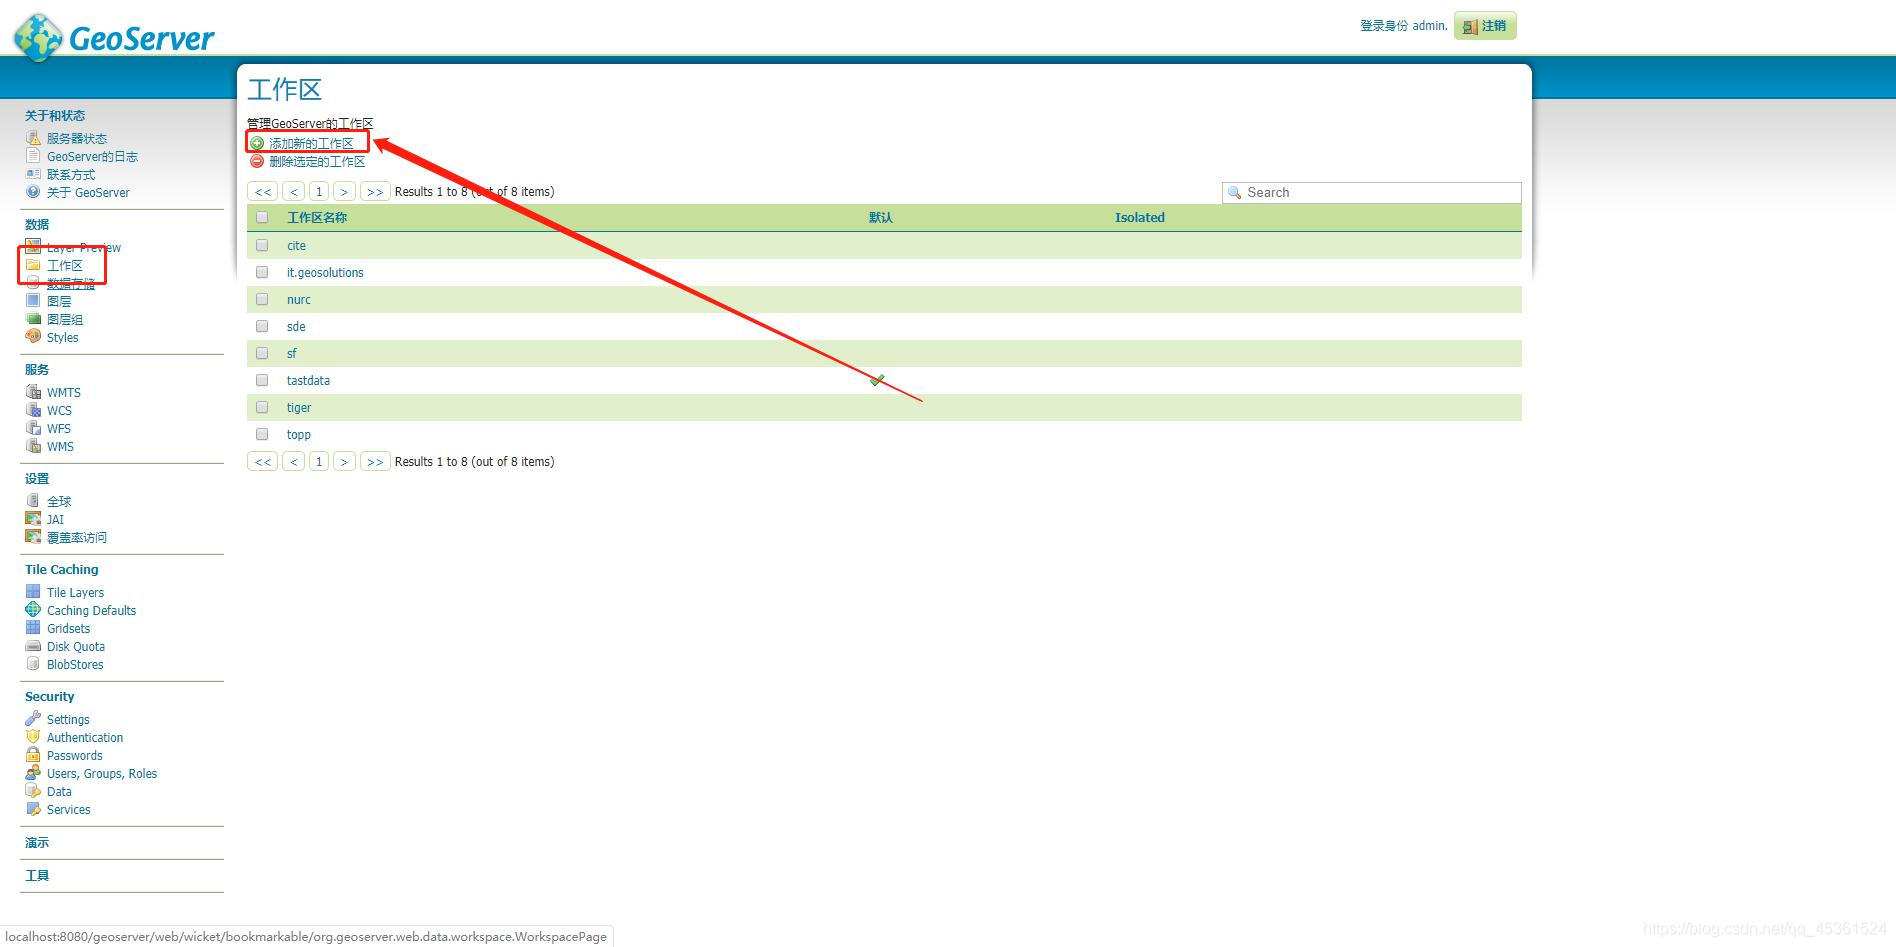
Task: Click the Gridsets icon
Action: pyautogui.click(x=33, y=628)
